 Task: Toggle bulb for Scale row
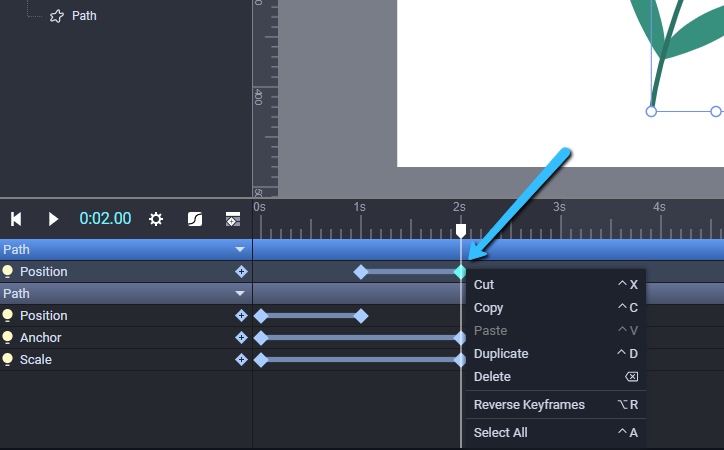7,360
